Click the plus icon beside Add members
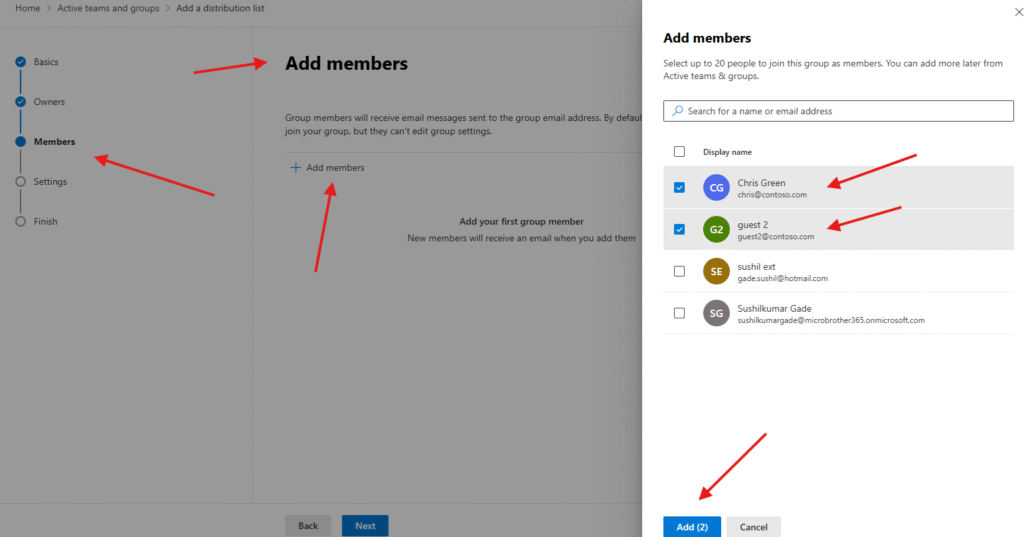The height and width of the screenshot is (537, 1024). tap(295, 168)
